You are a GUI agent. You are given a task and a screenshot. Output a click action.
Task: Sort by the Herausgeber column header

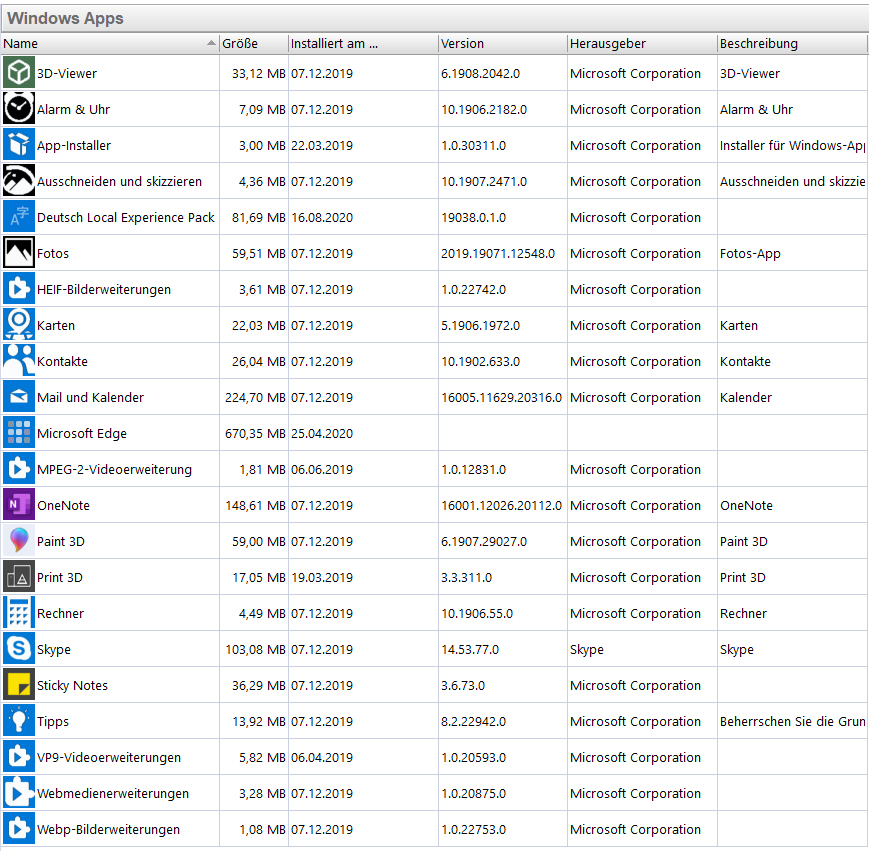[642, 44]
